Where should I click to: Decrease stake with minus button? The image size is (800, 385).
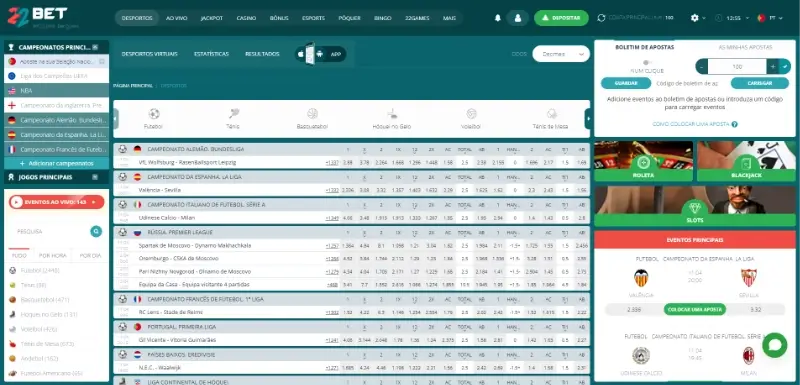tap(702, 66)
